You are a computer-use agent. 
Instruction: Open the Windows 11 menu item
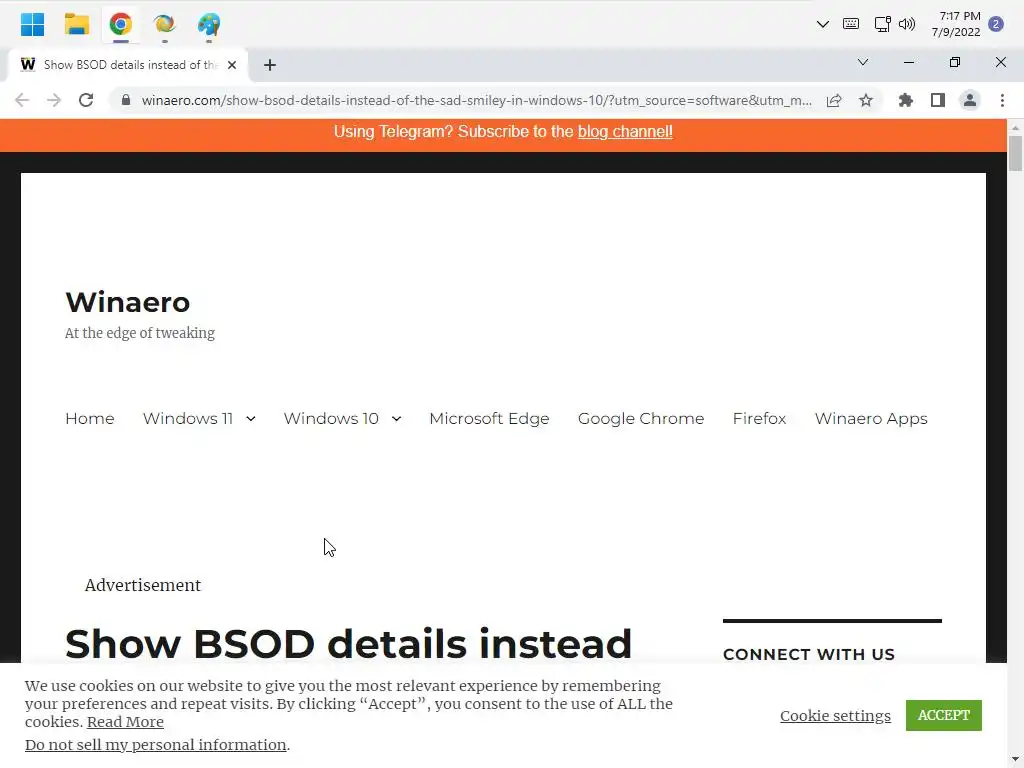click(x=188, y=419)
